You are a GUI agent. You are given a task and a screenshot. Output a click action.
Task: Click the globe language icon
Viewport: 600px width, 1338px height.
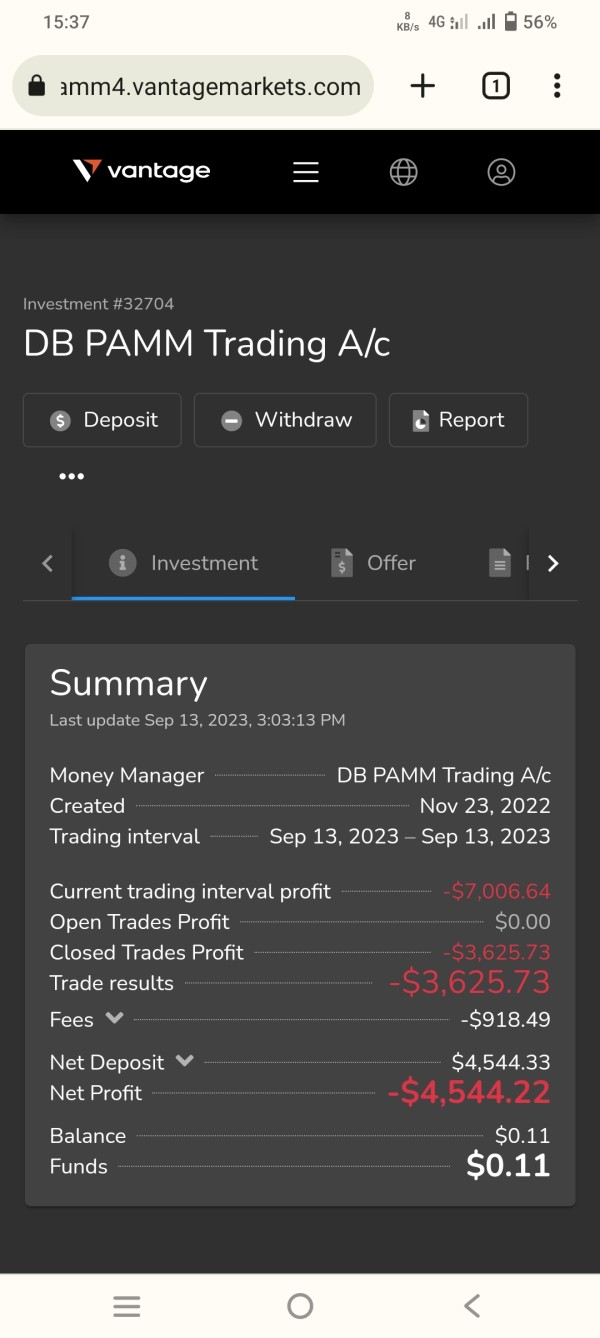[403, 172]
